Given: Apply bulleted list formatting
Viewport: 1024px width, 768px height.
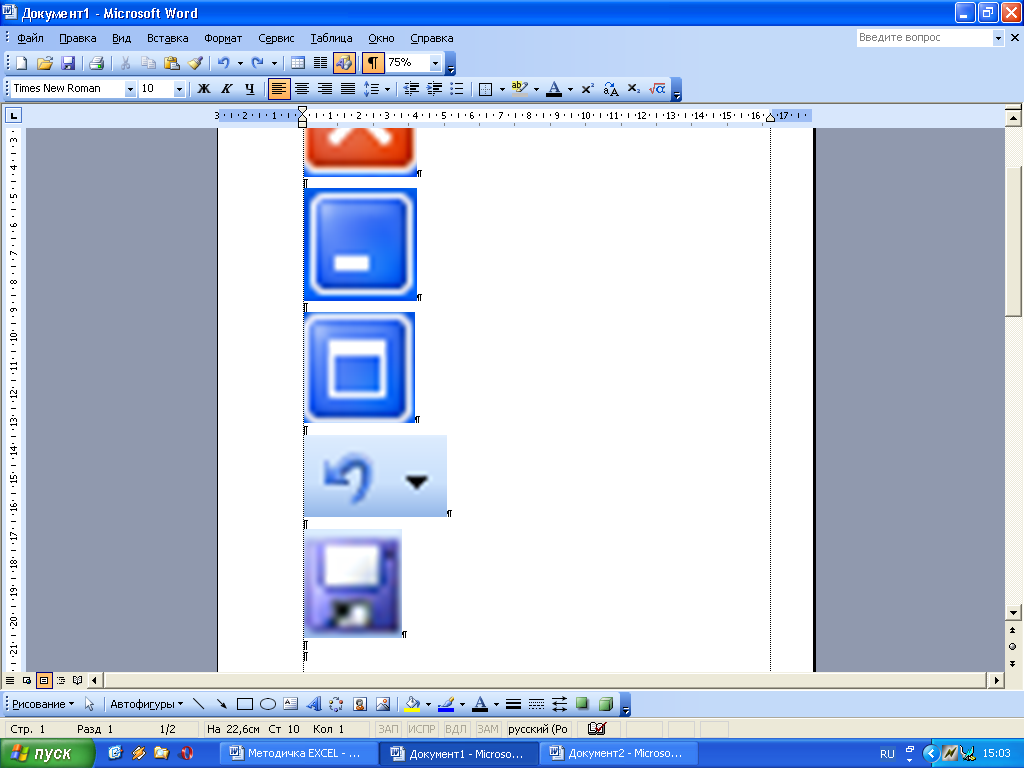Looking at the screenshot, I should 457,89.
